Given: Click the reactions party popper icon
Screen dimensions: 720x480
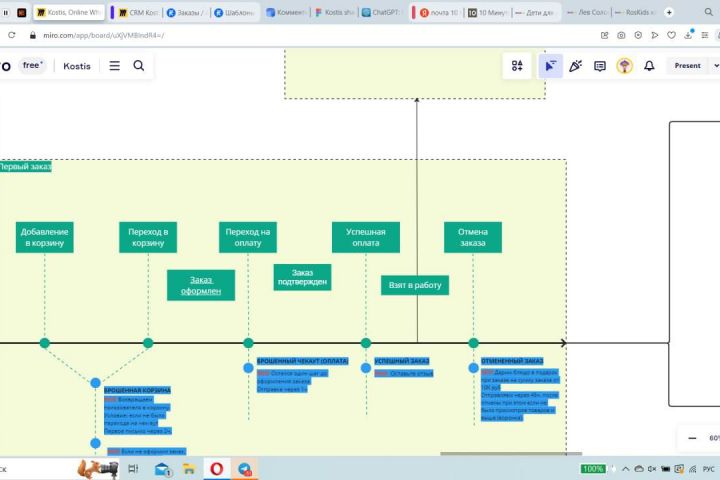Looking at the screenshot, I should point(575,66).
